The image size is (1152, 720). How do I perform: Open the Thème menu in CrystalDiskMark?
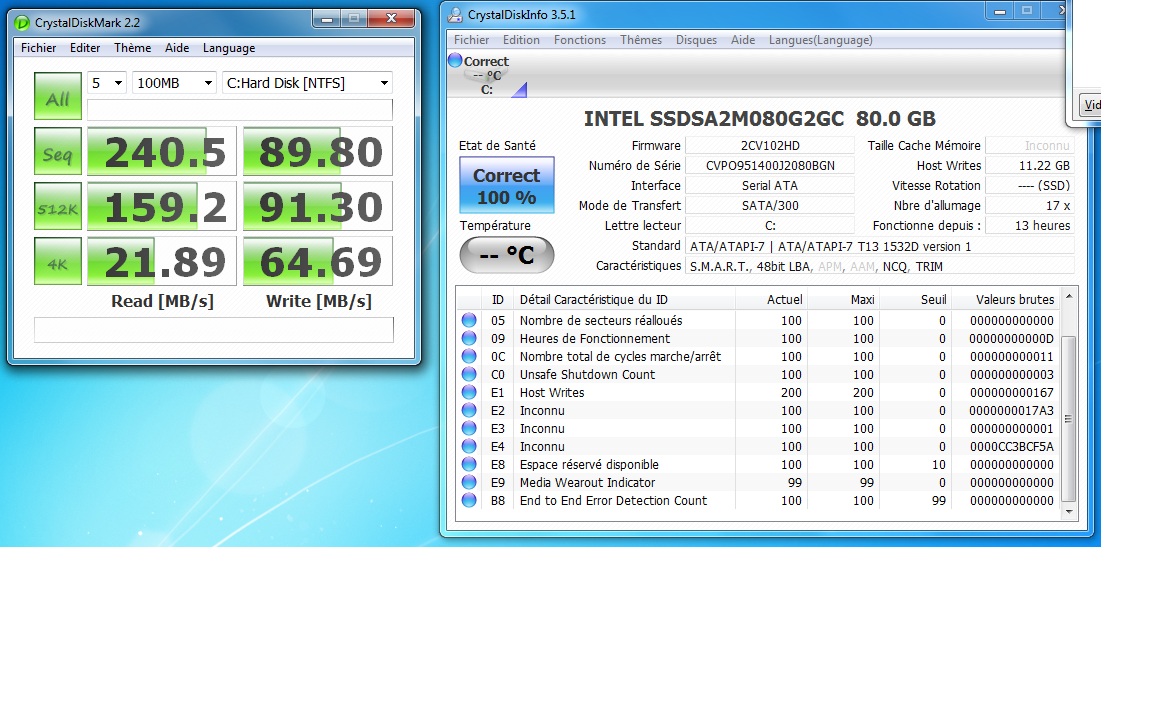pos(132,48)
